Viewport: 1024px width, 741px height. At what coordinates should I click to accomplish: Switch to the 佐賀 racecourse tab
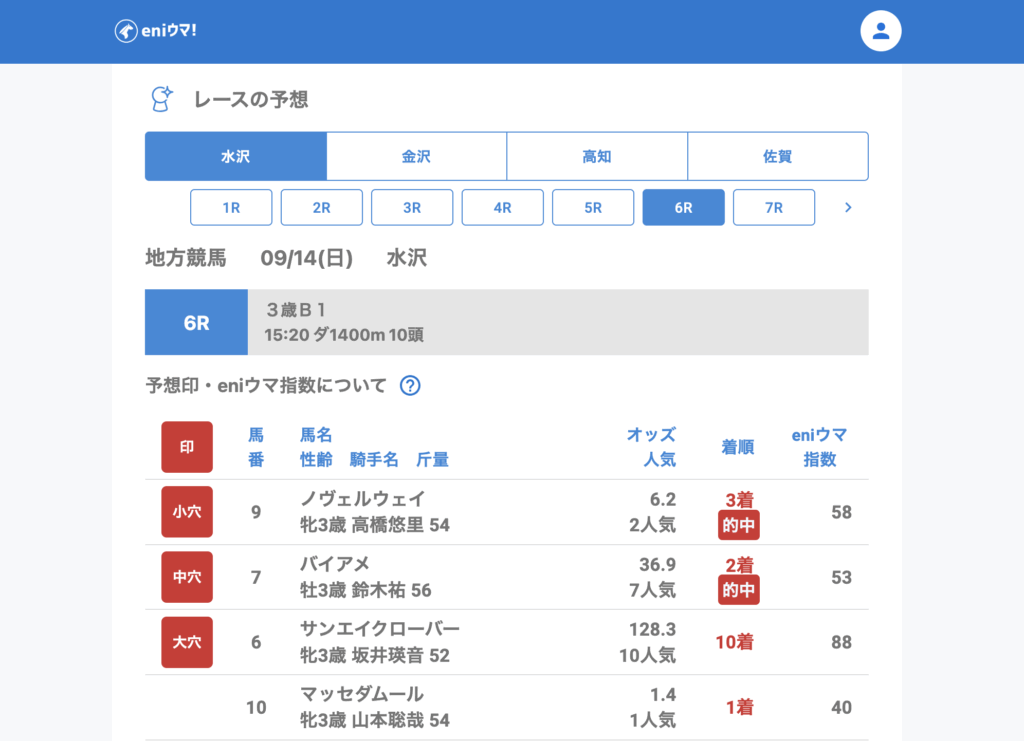[777, 157]
